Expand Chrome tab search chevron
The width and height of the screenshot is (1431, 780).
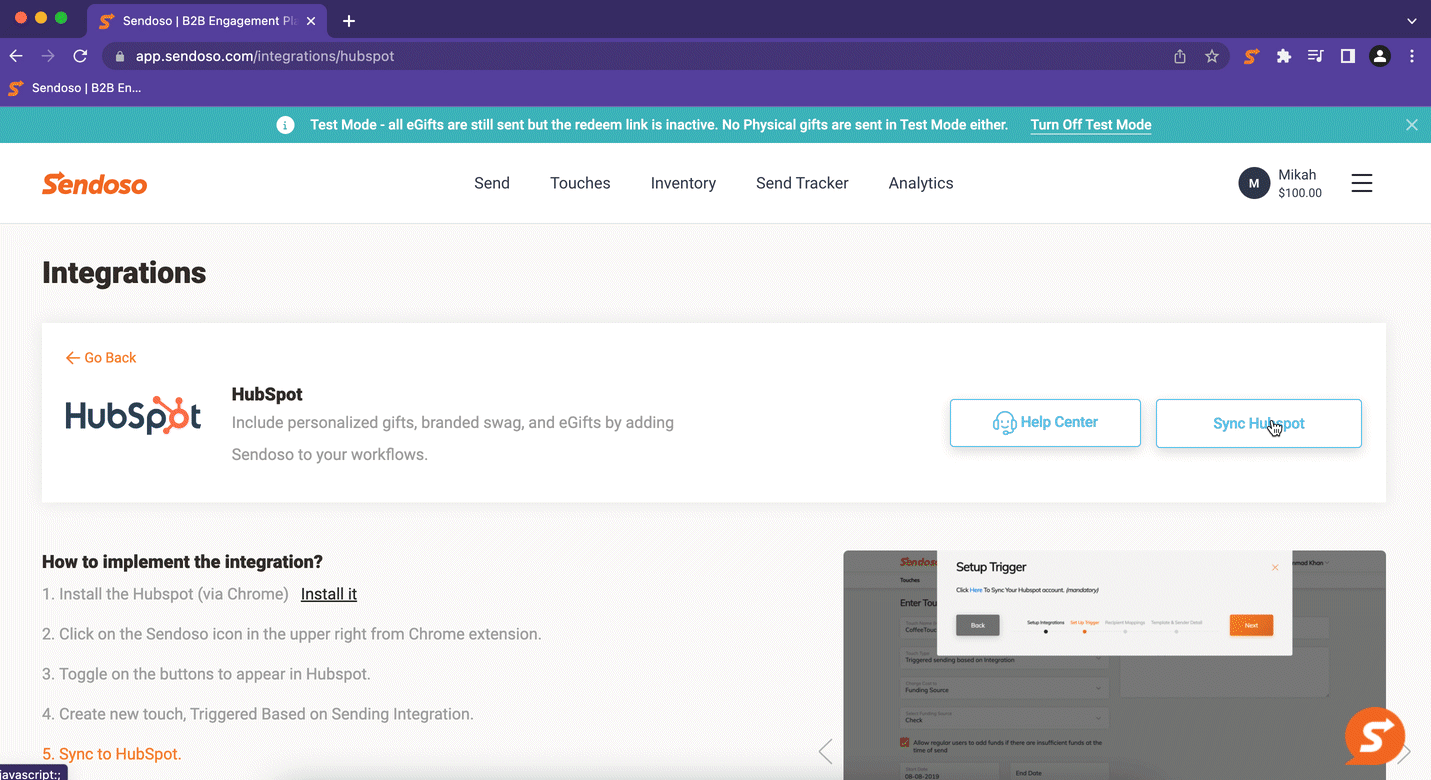tap(1411, 21)
